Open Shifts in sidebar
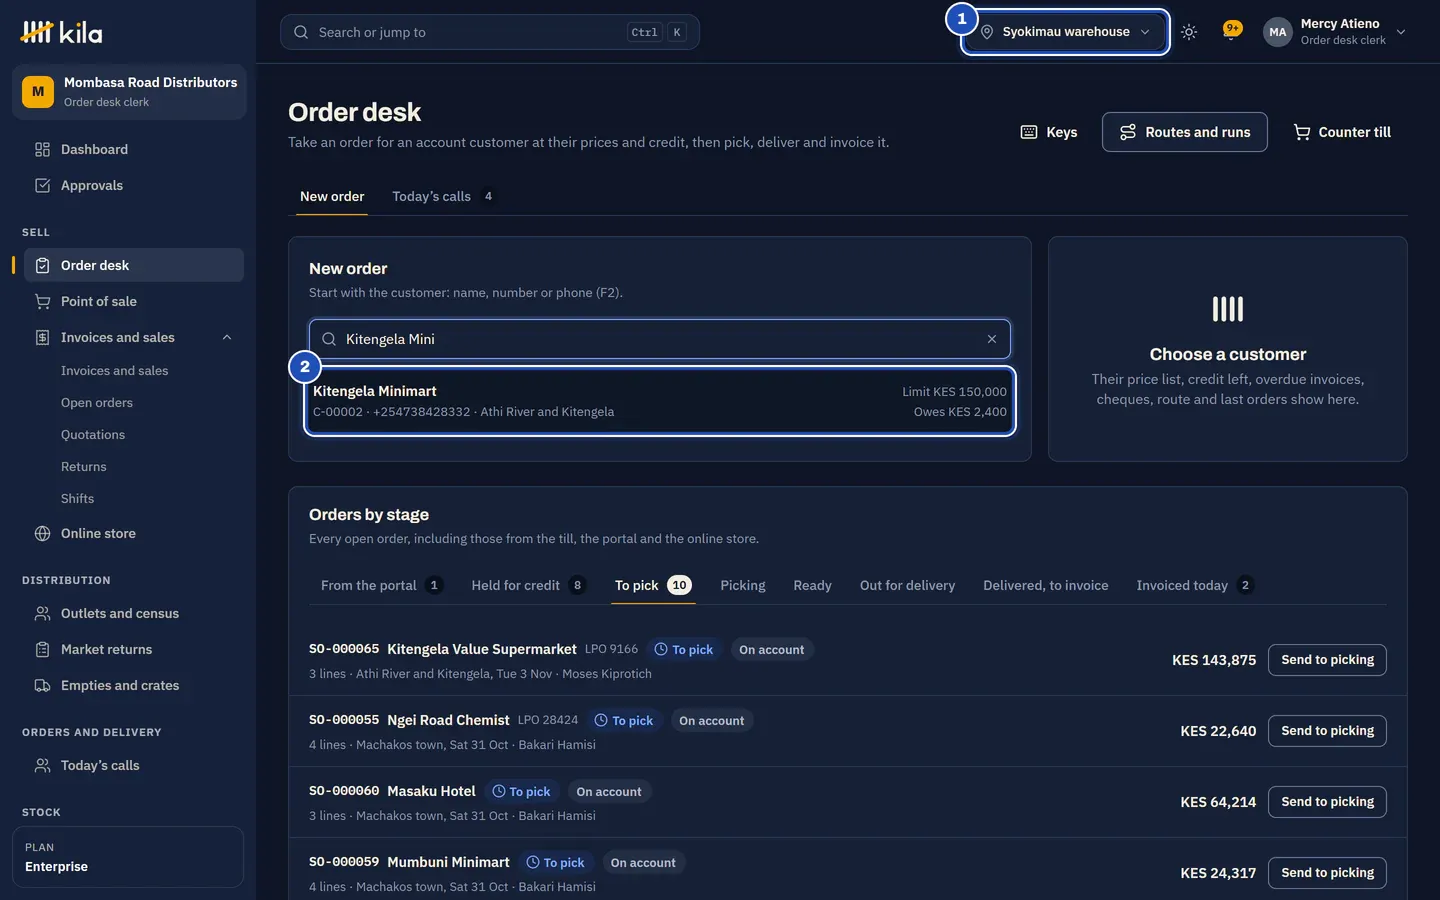The image size is (1440, 900). [x=78, y=499]
